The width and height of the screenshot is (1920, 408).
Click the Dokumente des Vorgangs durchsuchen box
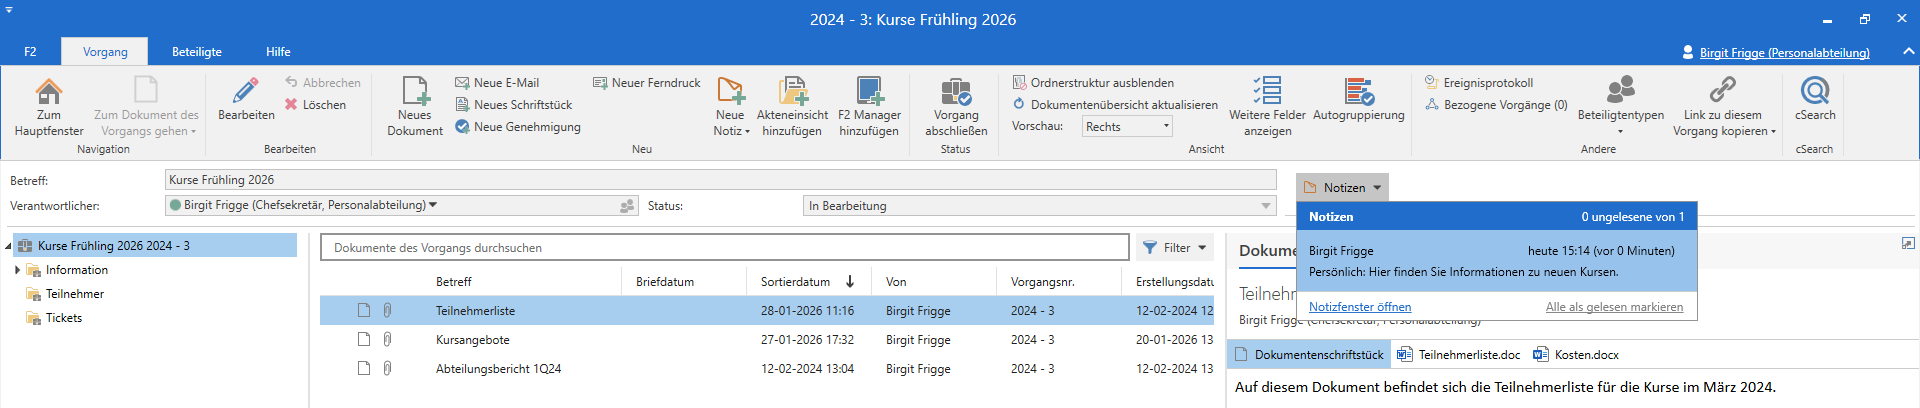click(725, 247)
